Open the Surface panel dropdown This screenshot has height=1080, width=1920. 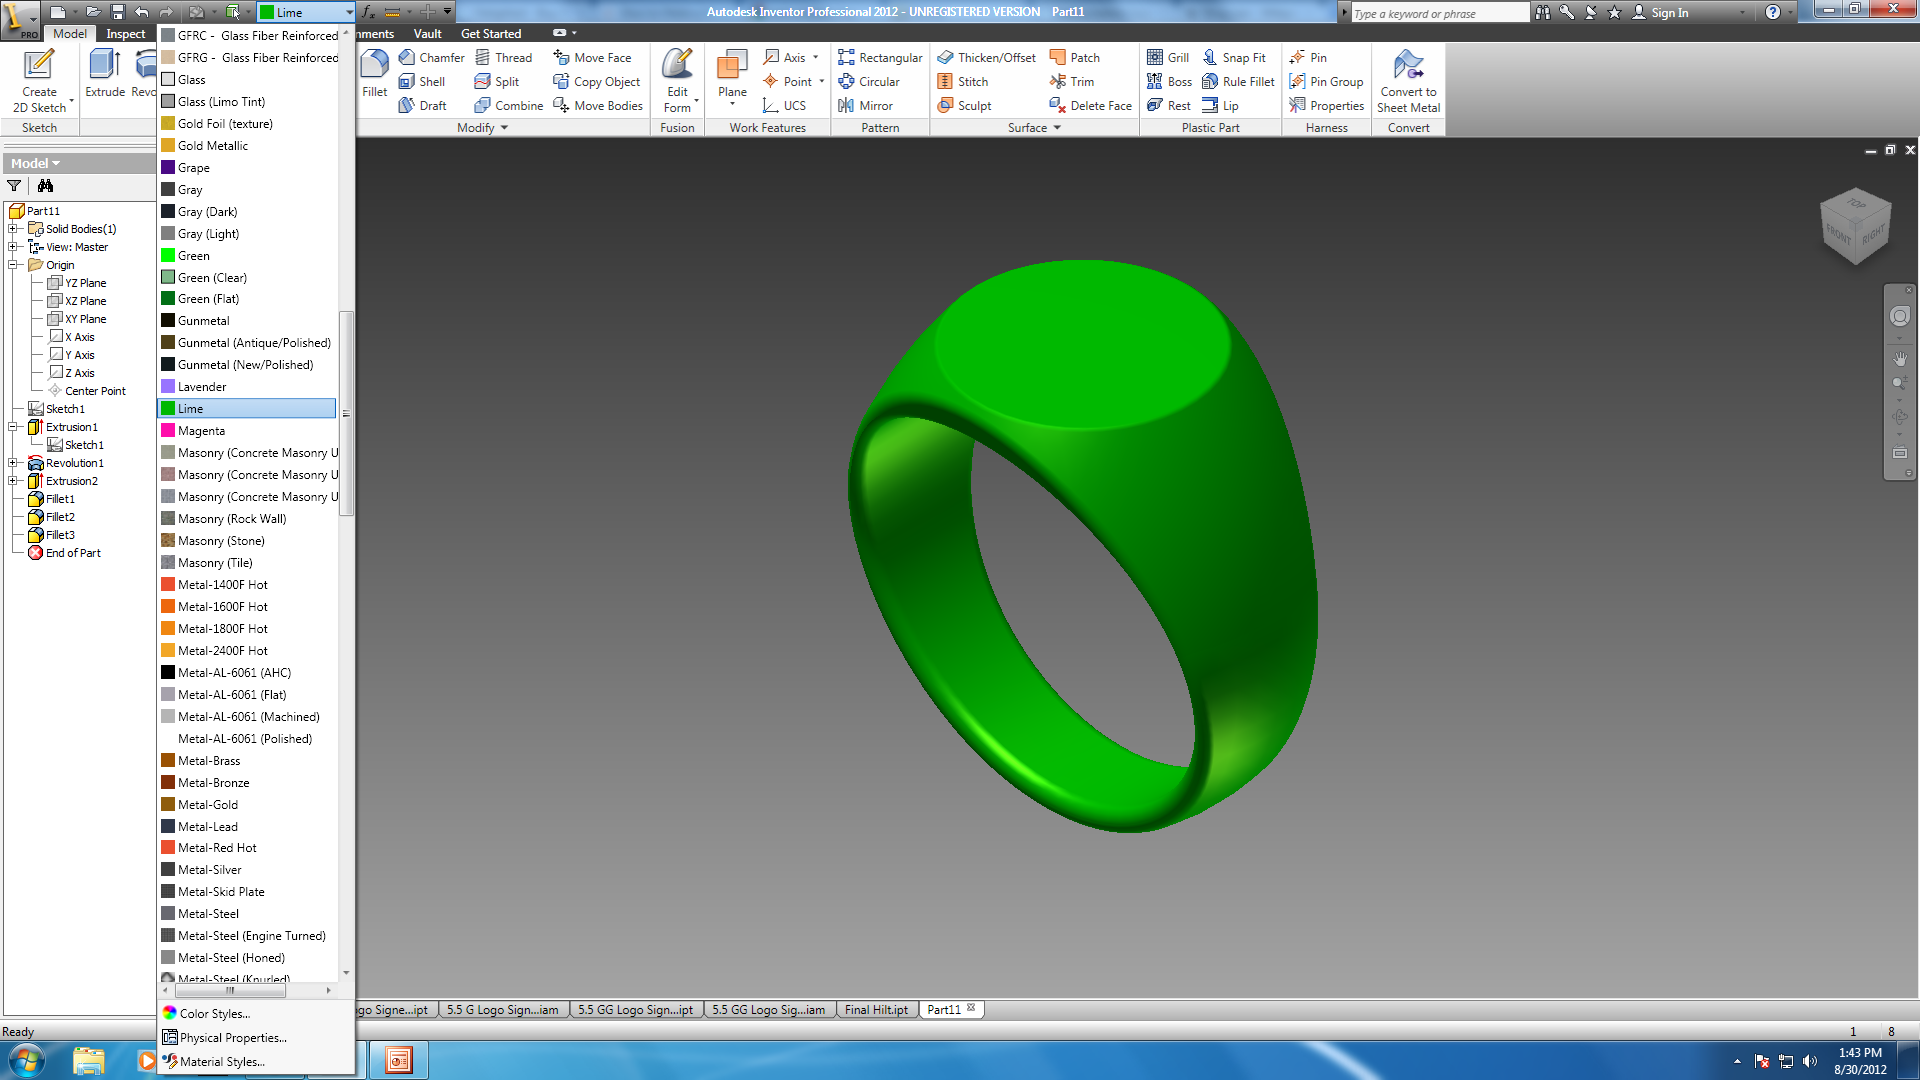(x=1034, y=128)
